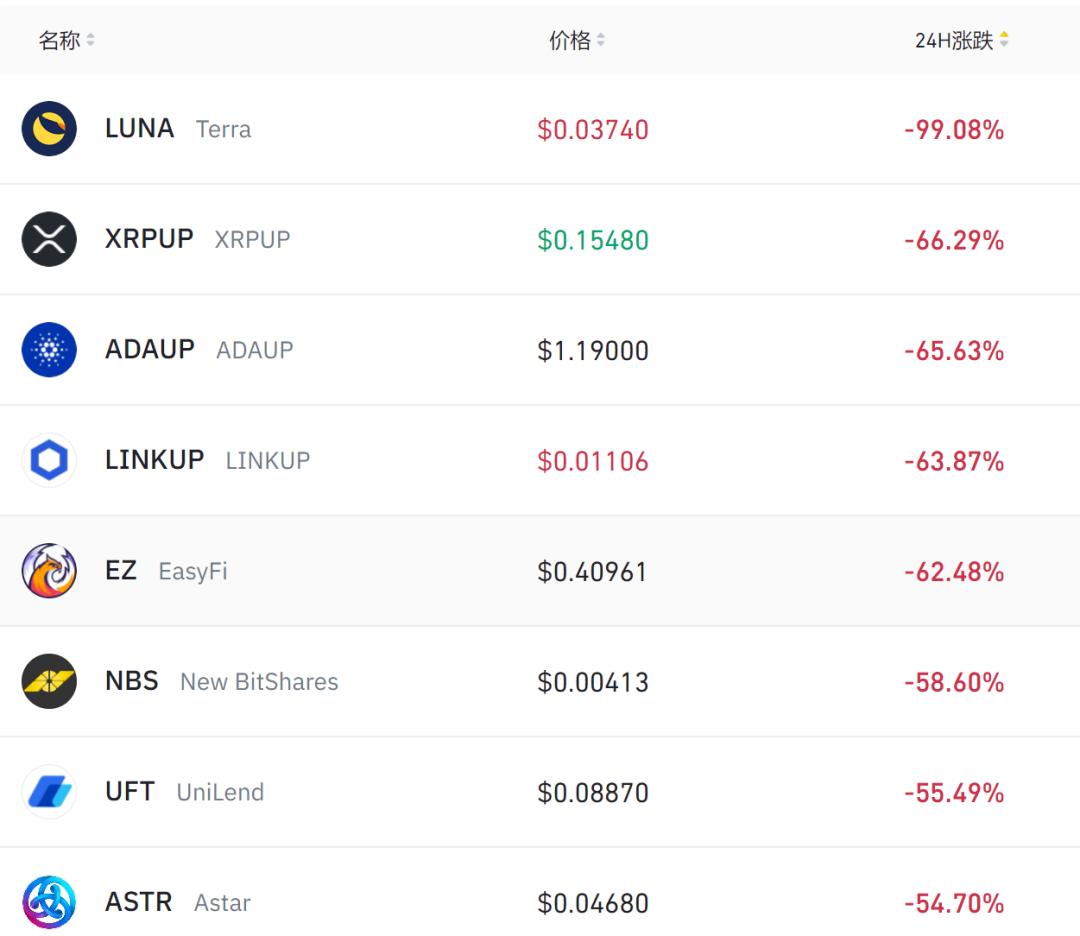Click the 名称 column header label
1080x936 pixels.
pyautogui.click(x=59, y=41)
